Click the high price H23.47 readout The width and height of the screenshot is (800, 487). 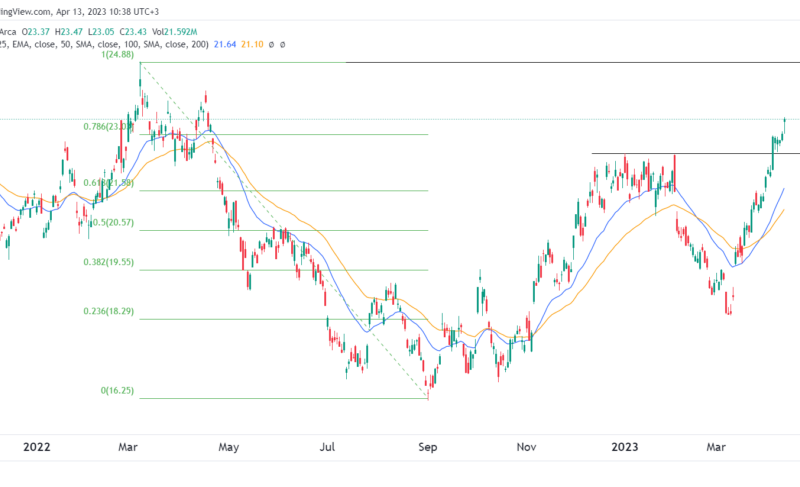pos(69,32)
